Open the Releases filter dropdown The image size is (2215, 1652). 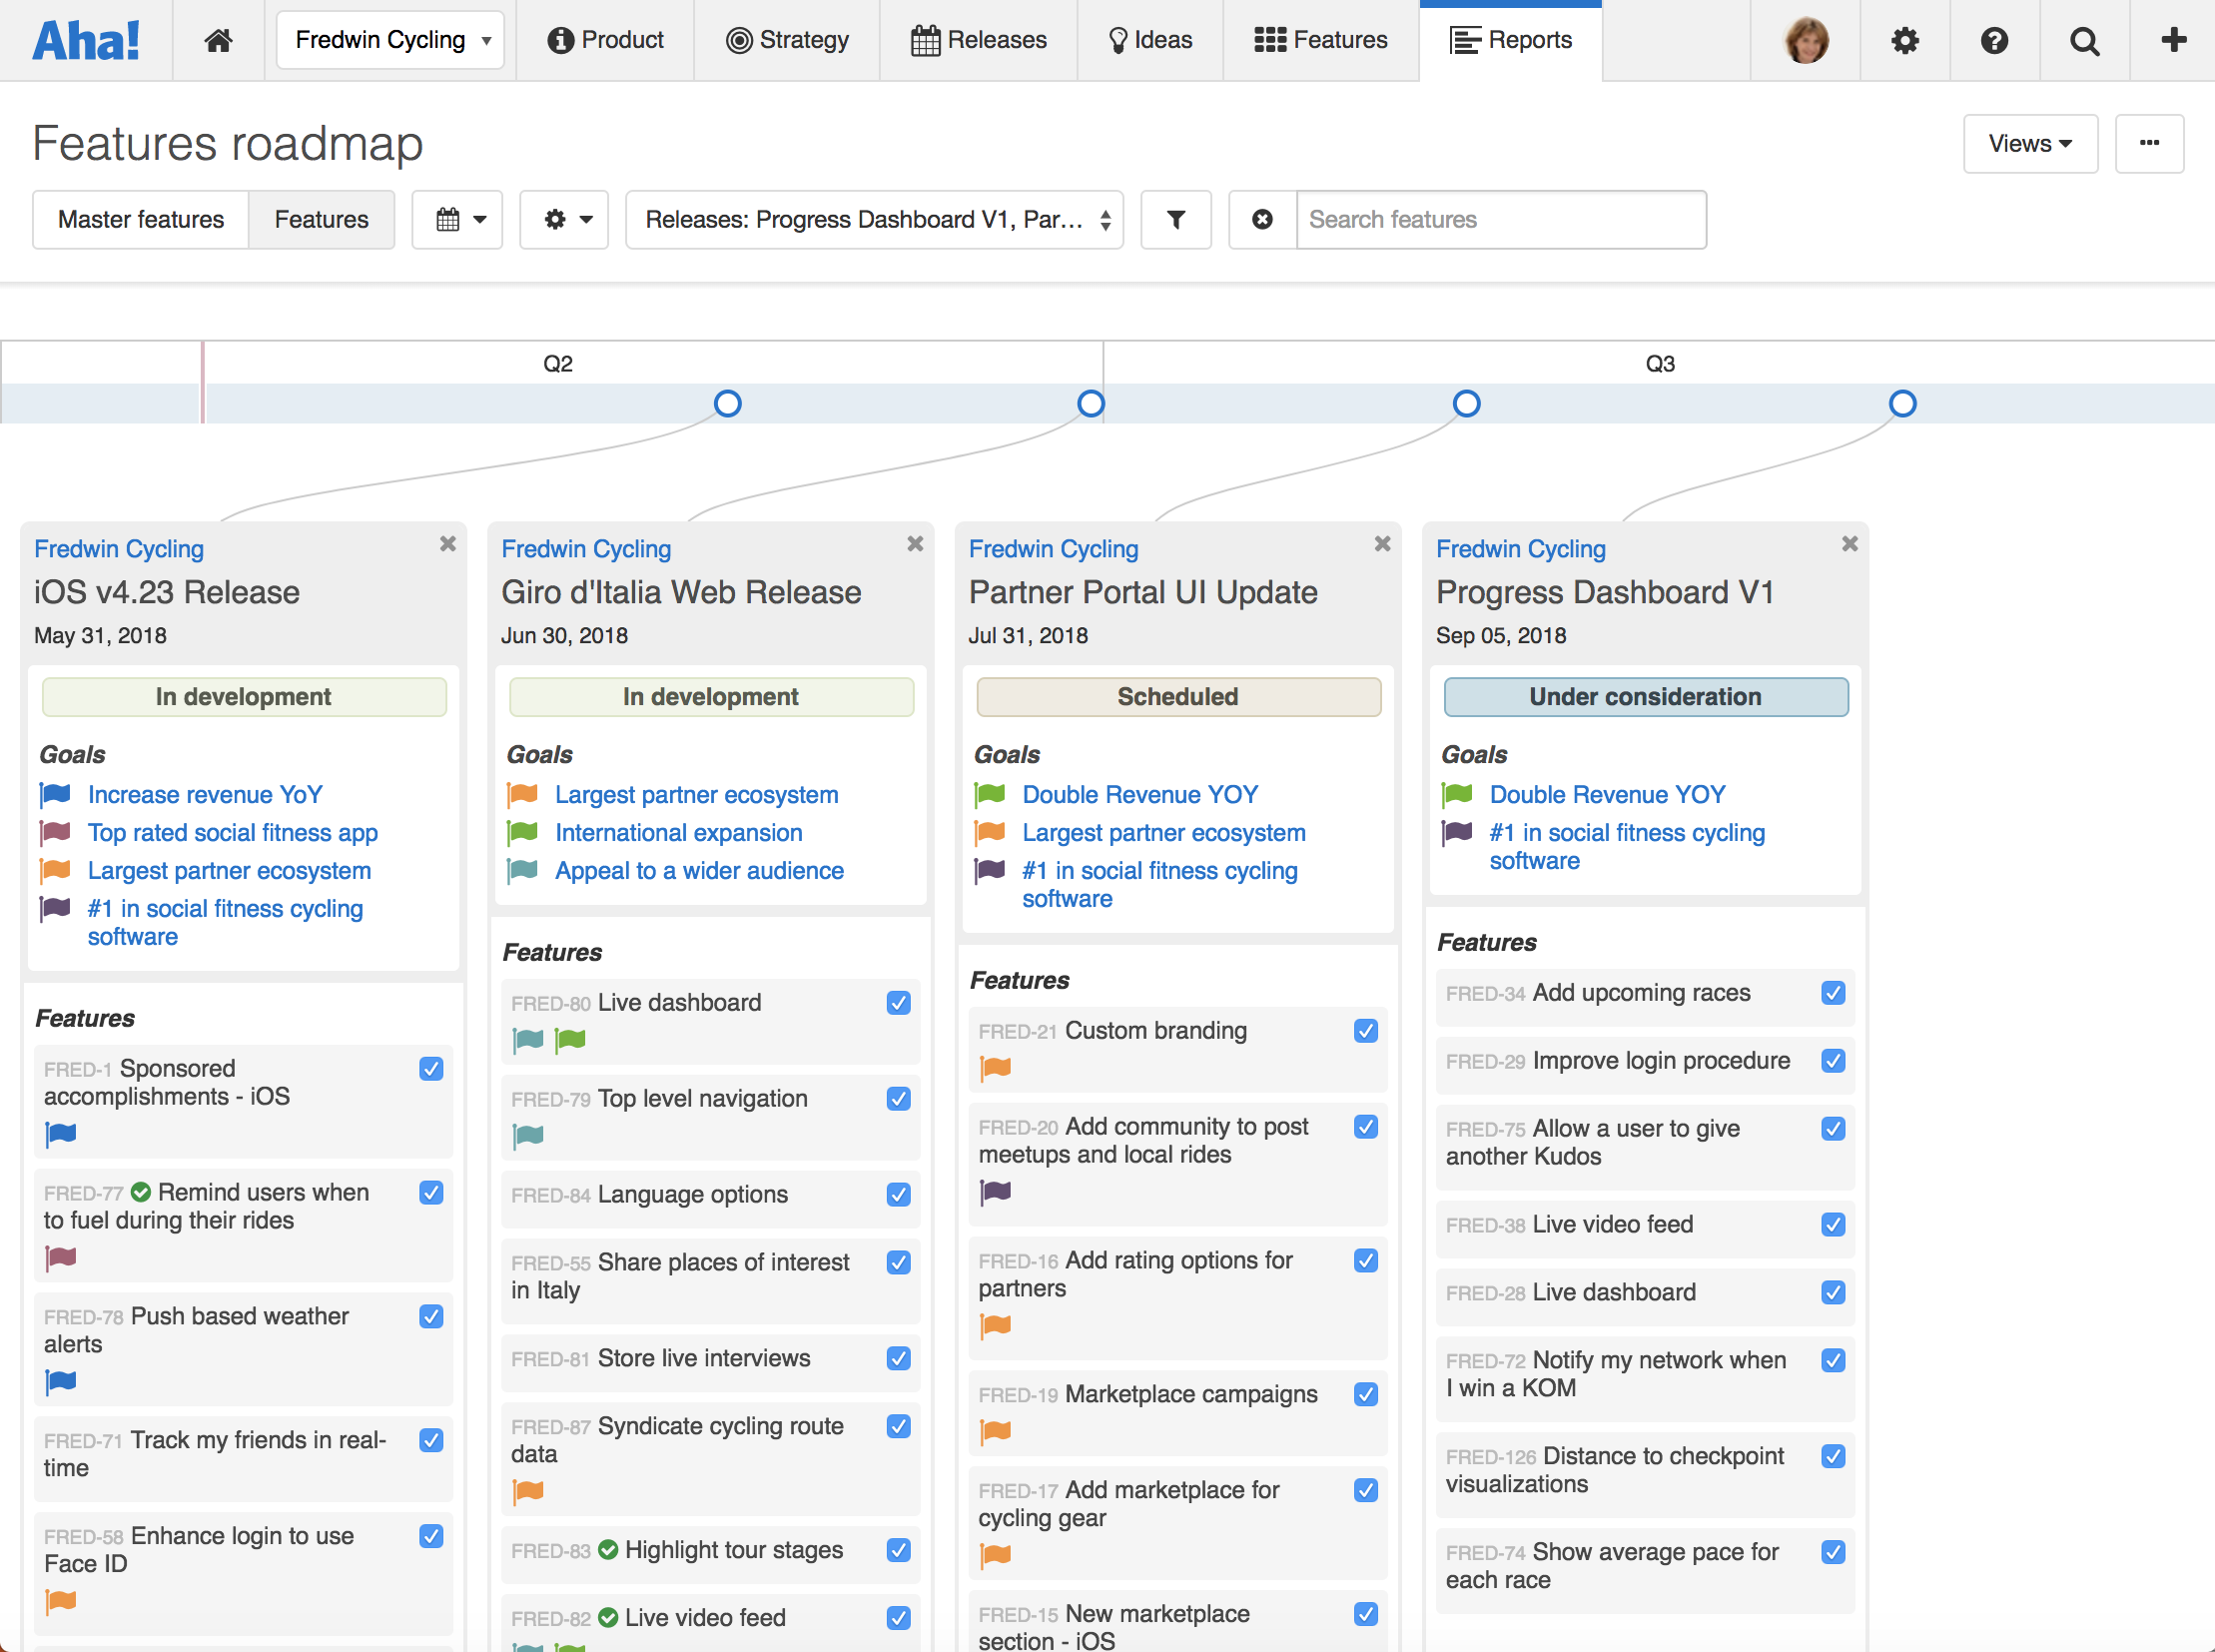873,219
